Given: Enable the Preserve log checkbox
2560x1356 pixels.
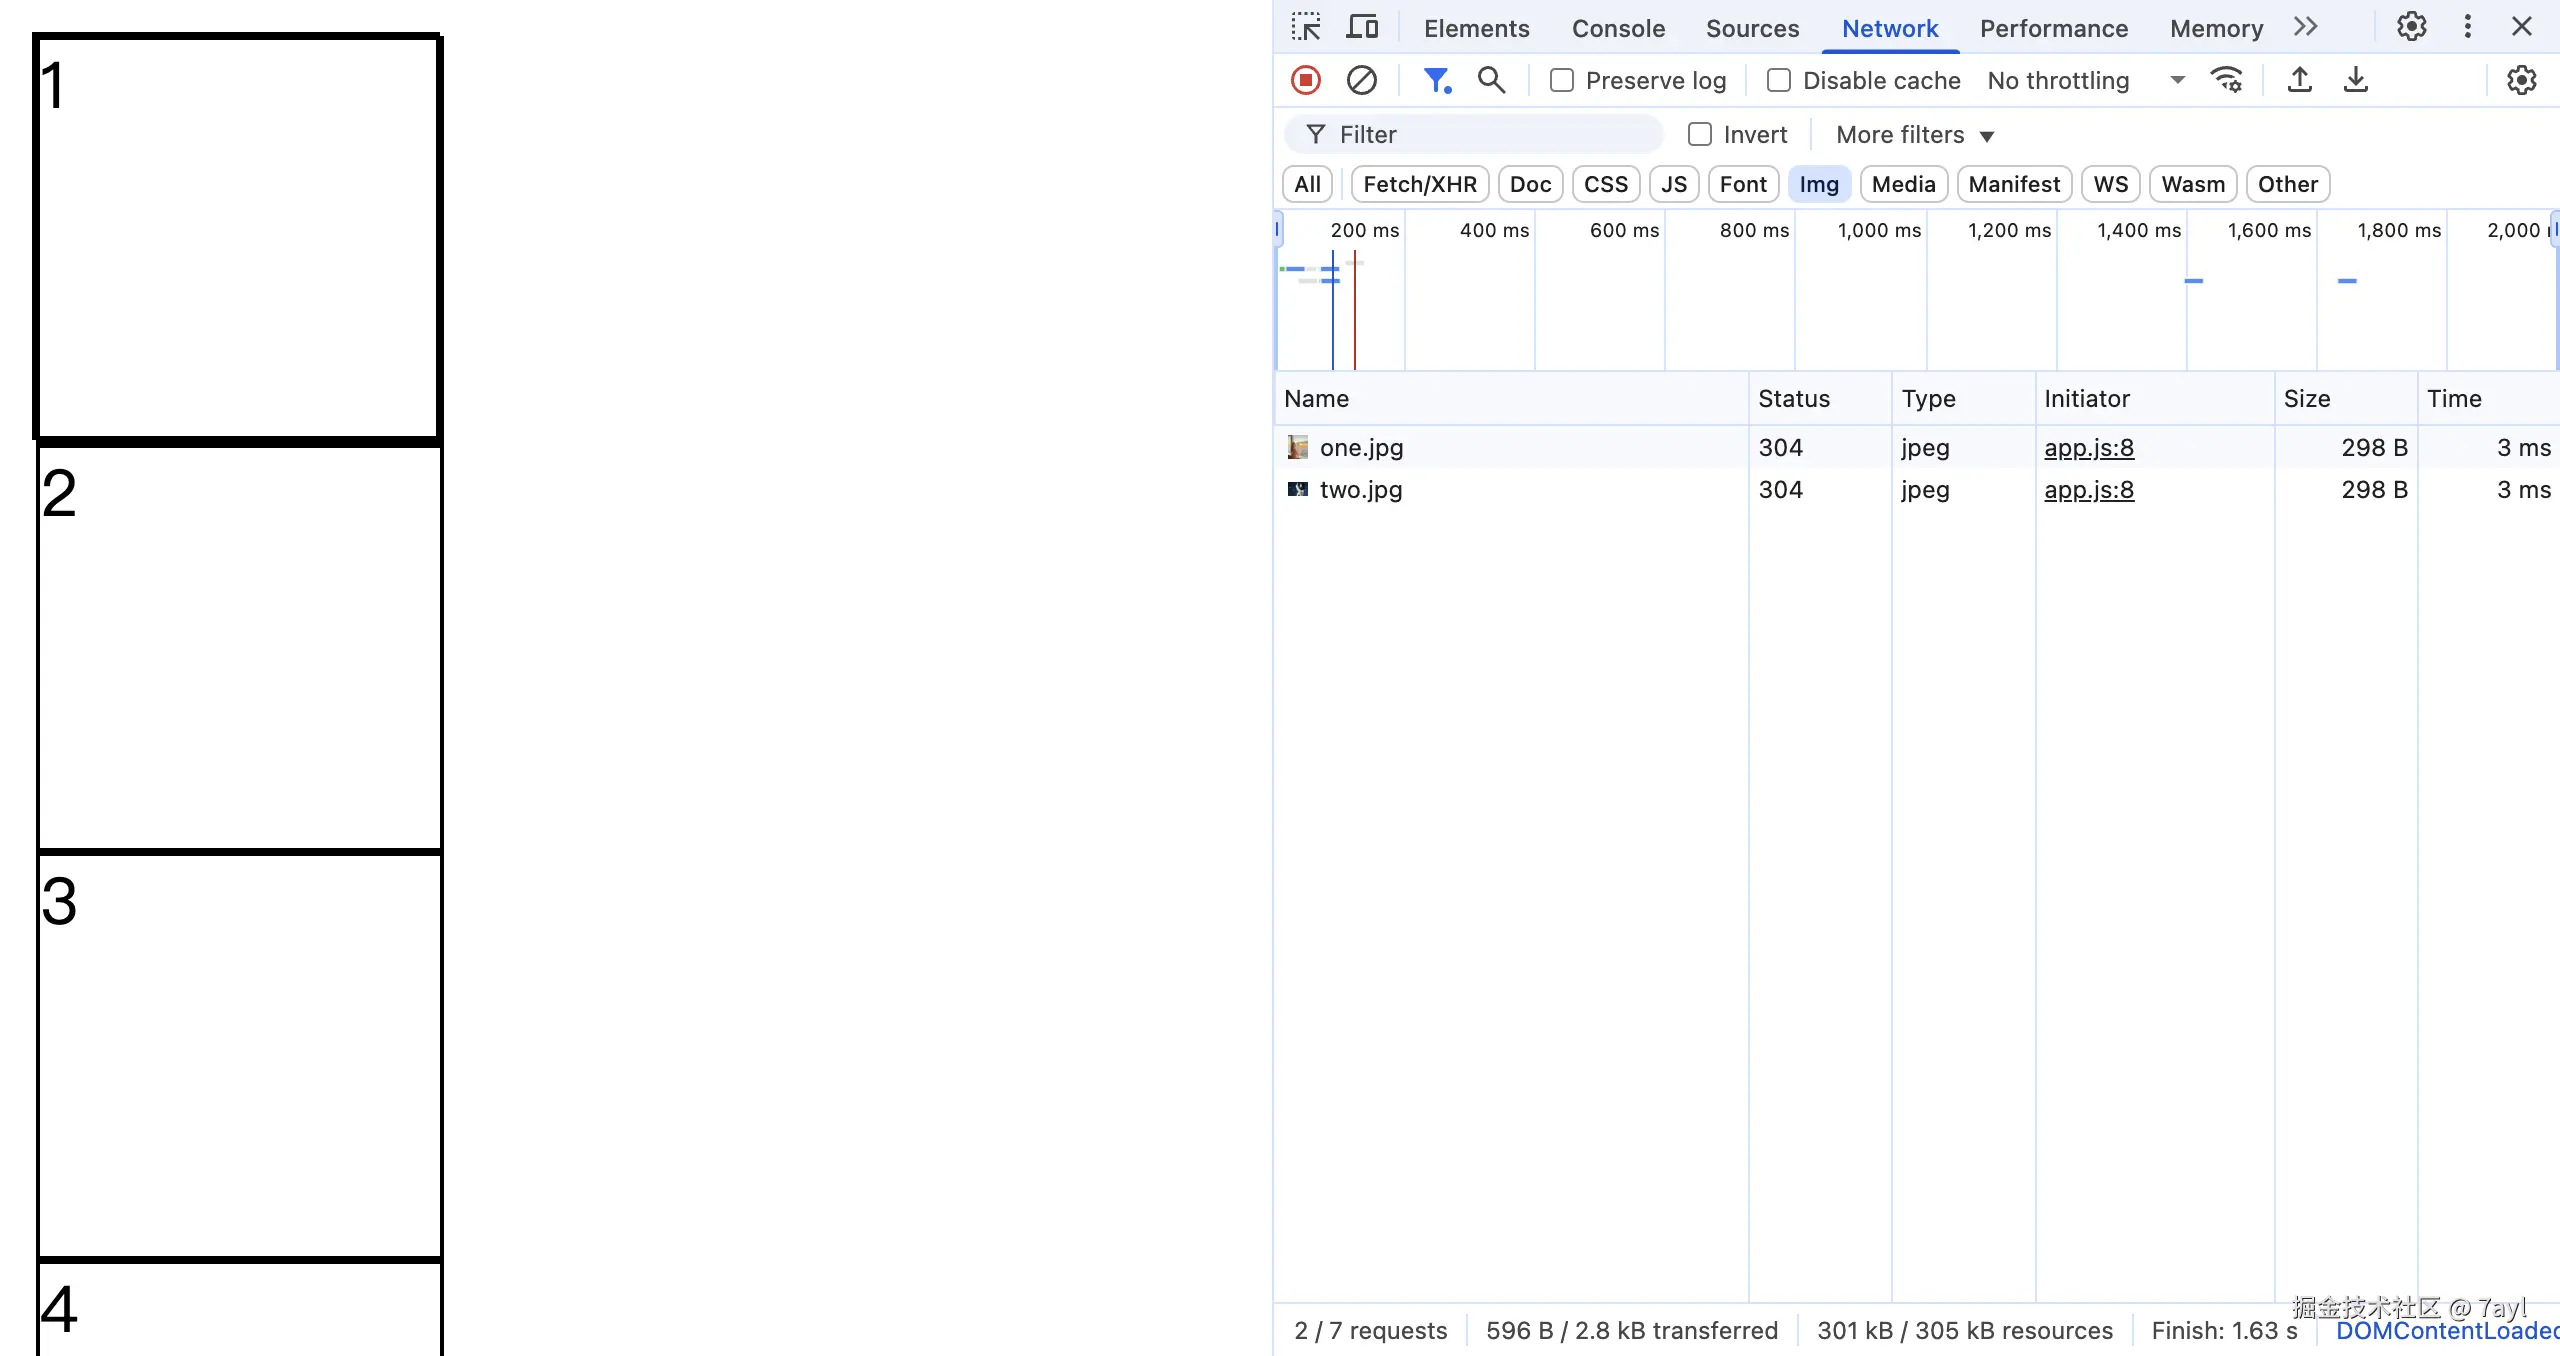Looking at the screenshot, I should coord(1561,80).
